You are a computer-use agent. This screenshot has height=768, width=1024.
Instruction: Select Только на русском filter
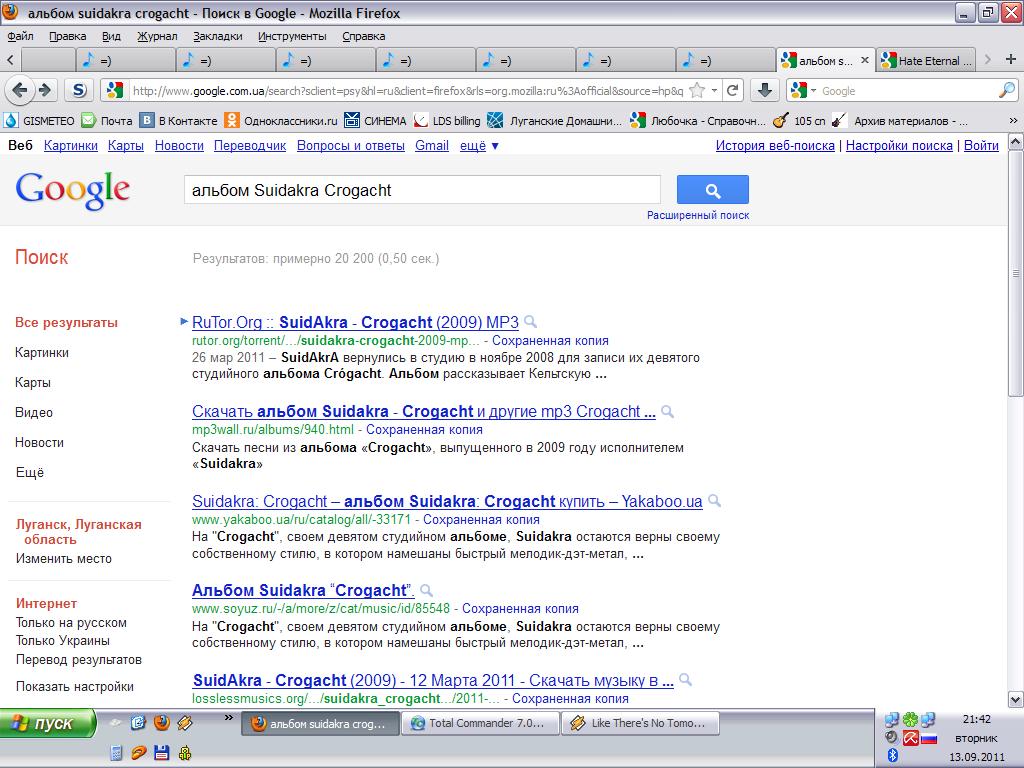point(71,622)
